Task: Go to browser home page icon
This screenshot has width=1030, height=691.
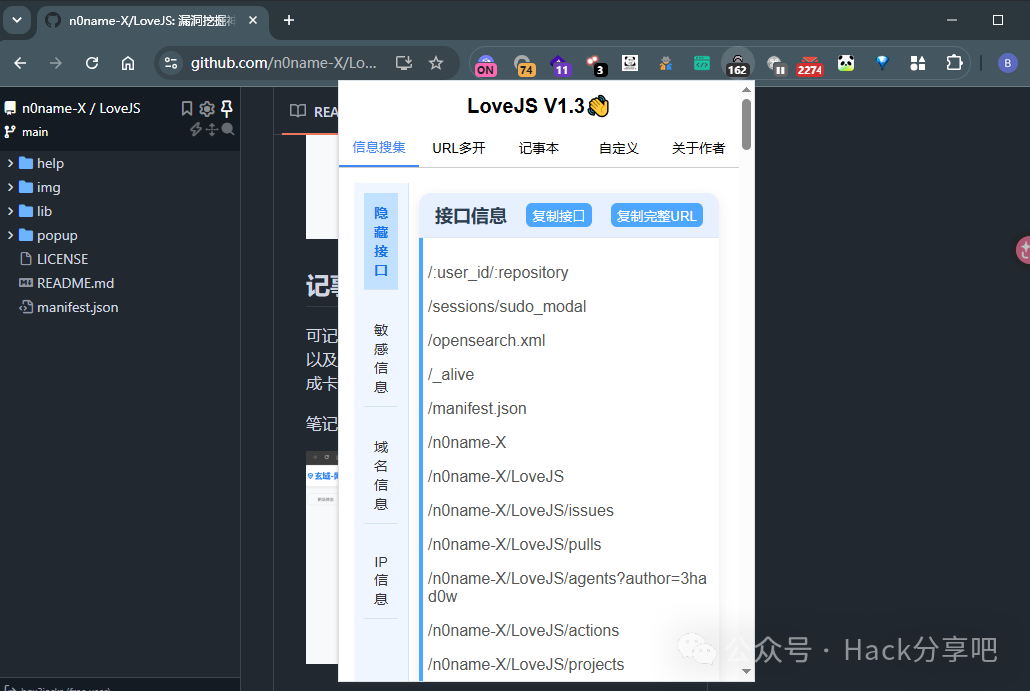Action: [x=128, y=63]
